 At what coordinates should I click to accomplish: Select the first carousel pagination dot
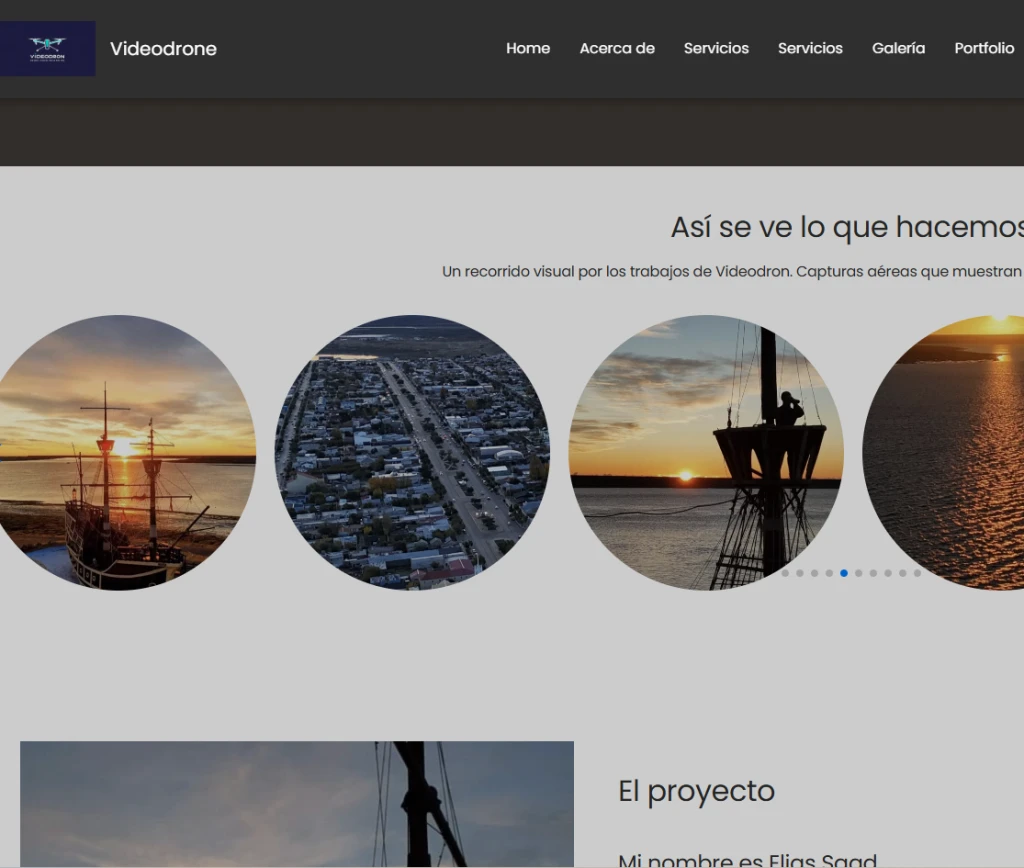click(x=785, y=573)
